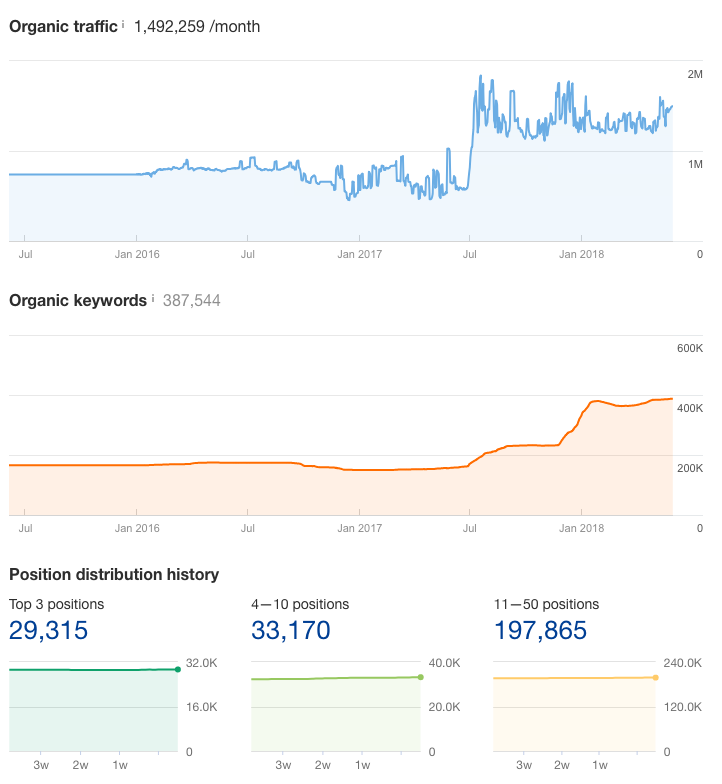Click the 20.0K axis label on the 4—10 chart
This screenshot has height=784, width=722.
444,707
